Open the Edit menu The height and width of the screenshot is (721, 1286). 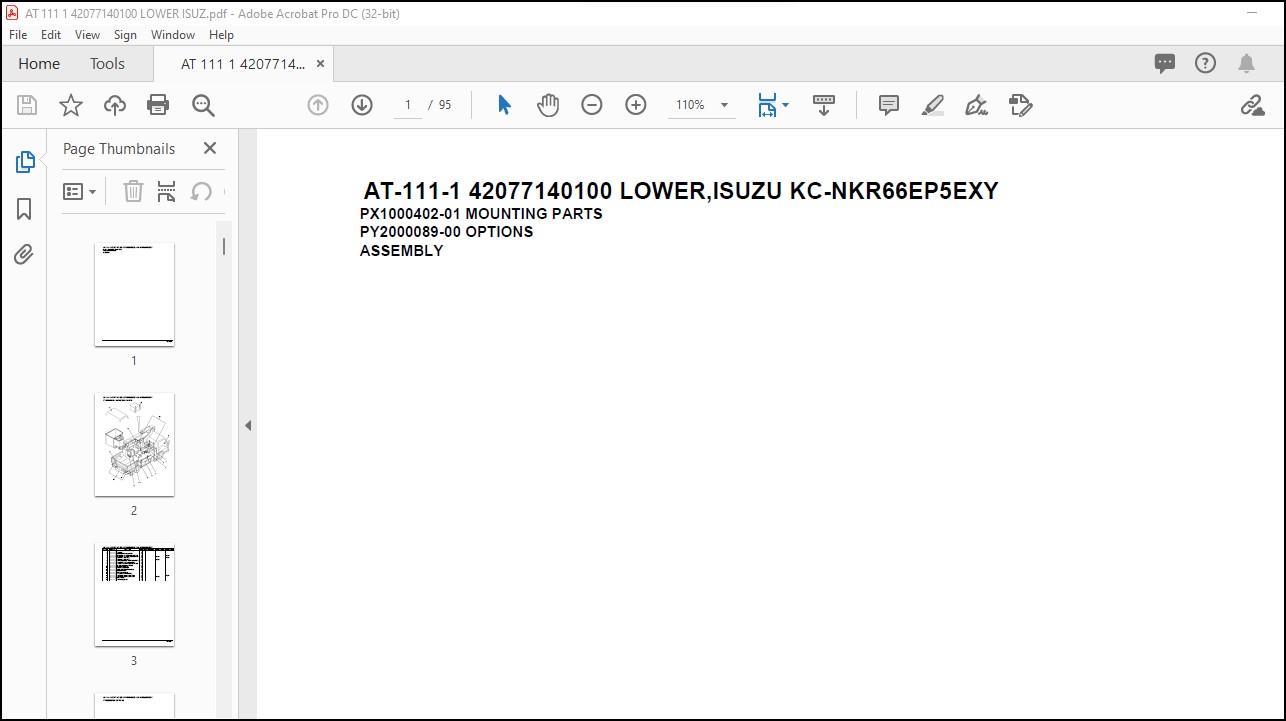(51, 34)
